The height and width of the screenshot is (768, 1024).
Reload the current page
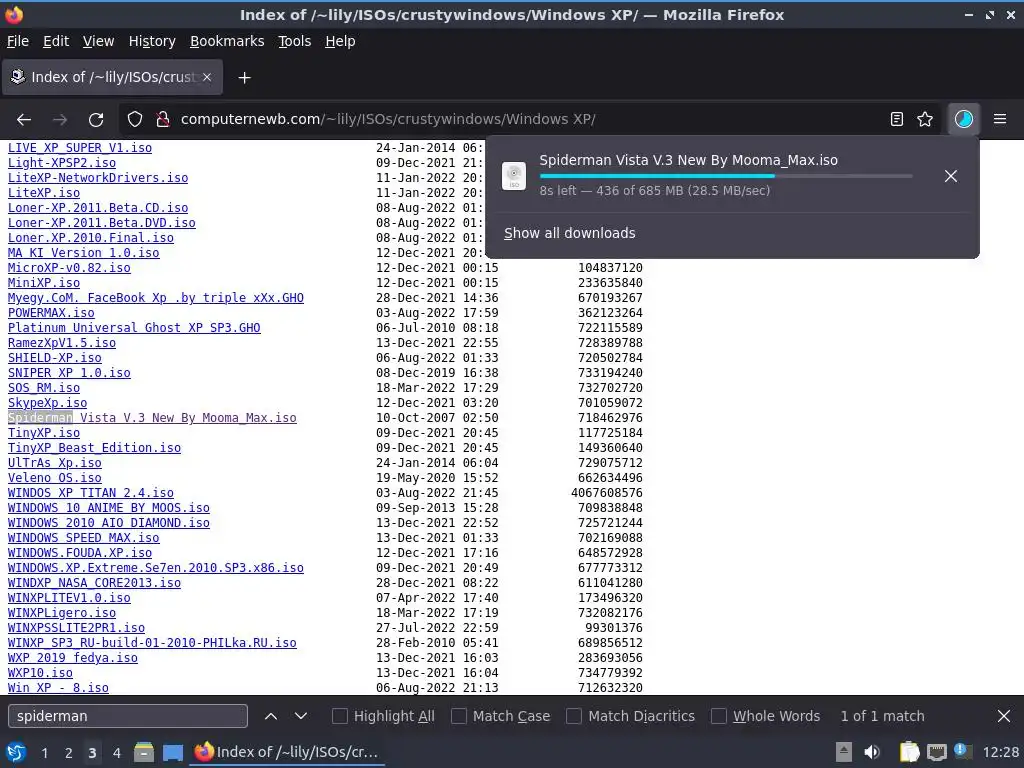[x=96, y=120]
